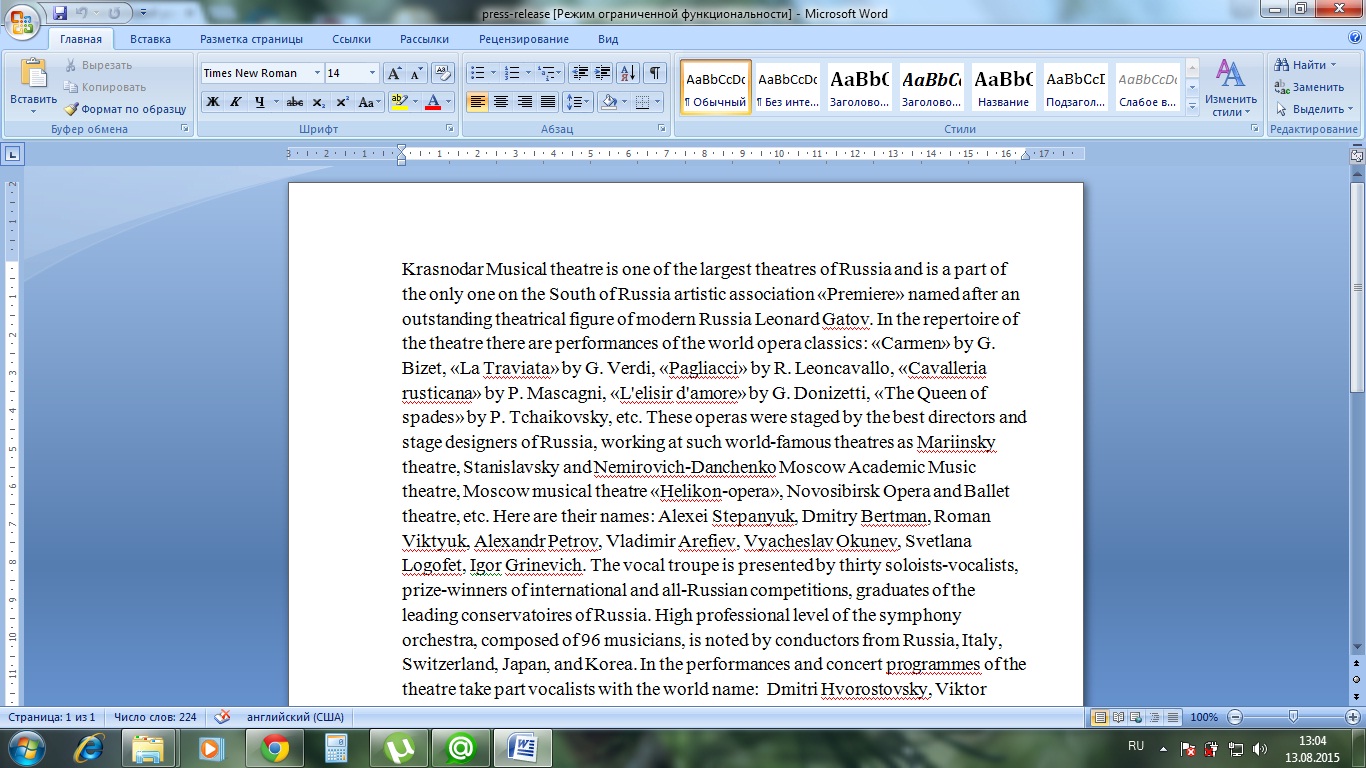The image size is (1366, 768).
Task: Open Google Chrome from taskbar
Action: pyautogui.click(x=274, y=747)
